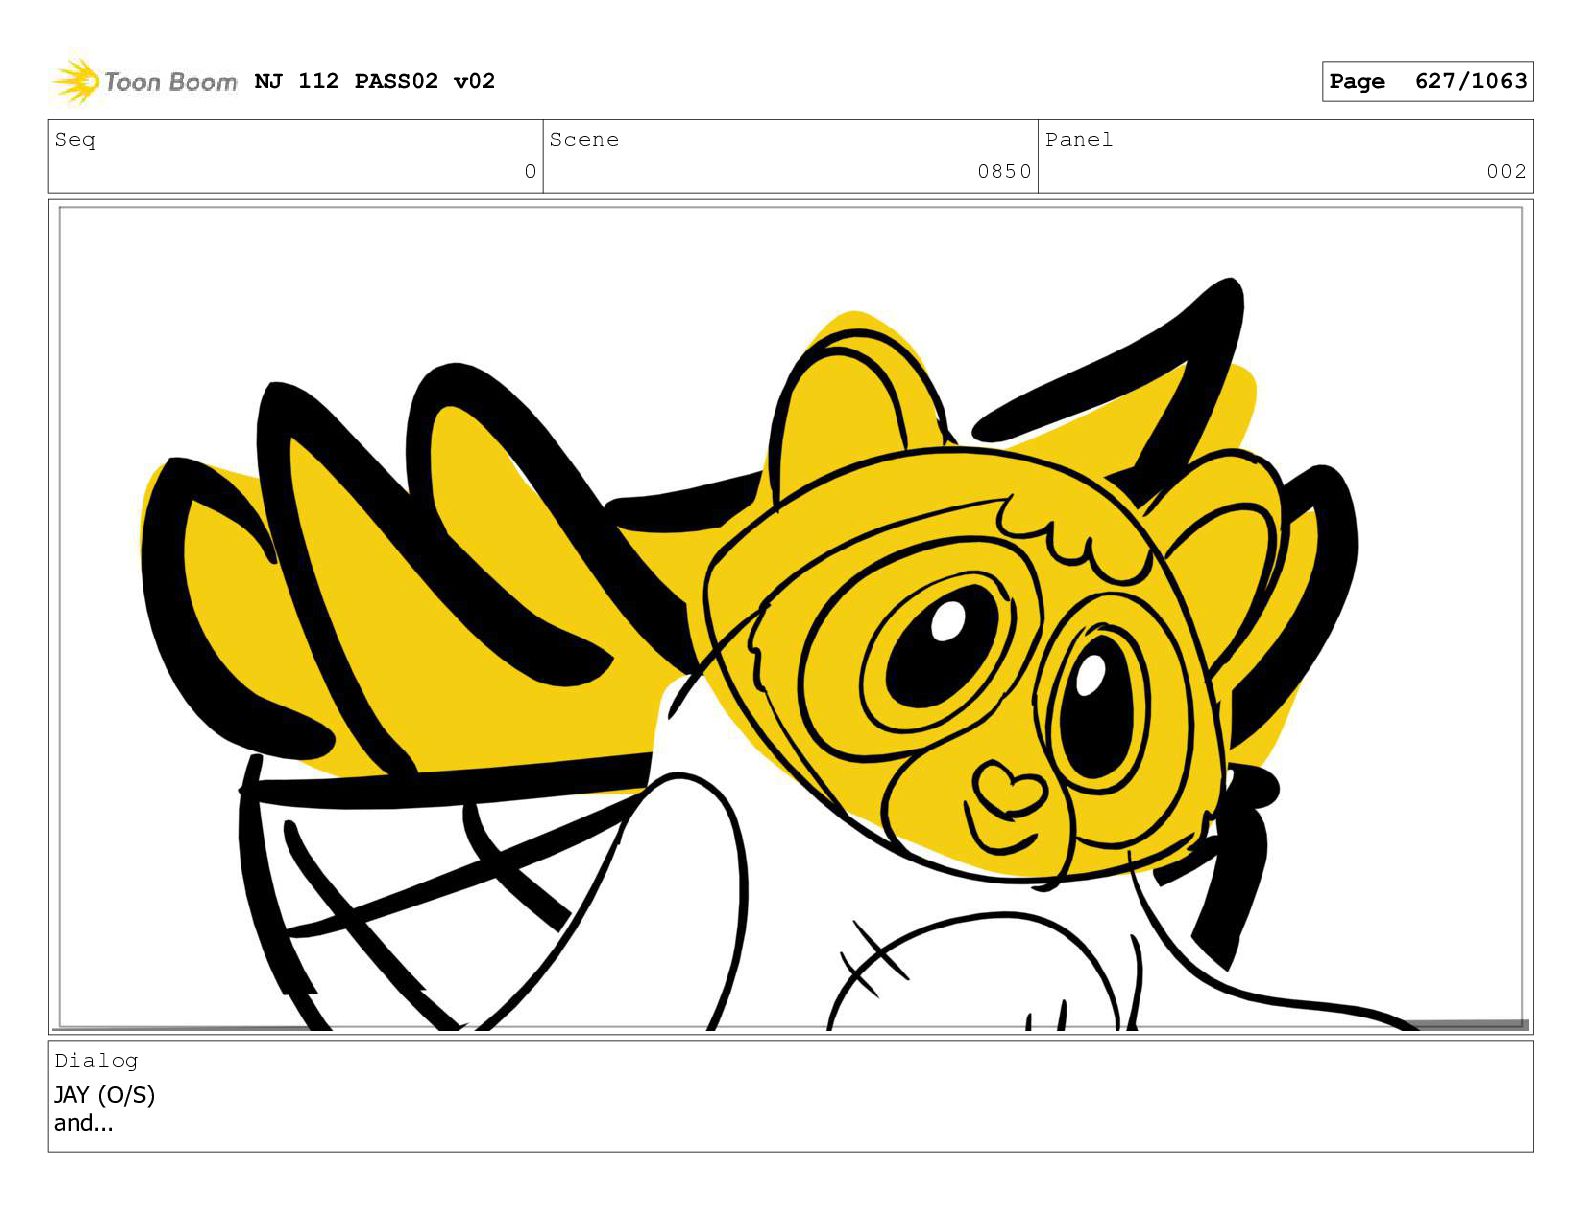Click the page number '627/1063' box
1584x1224 pixels.
[x=1427, y=81]
